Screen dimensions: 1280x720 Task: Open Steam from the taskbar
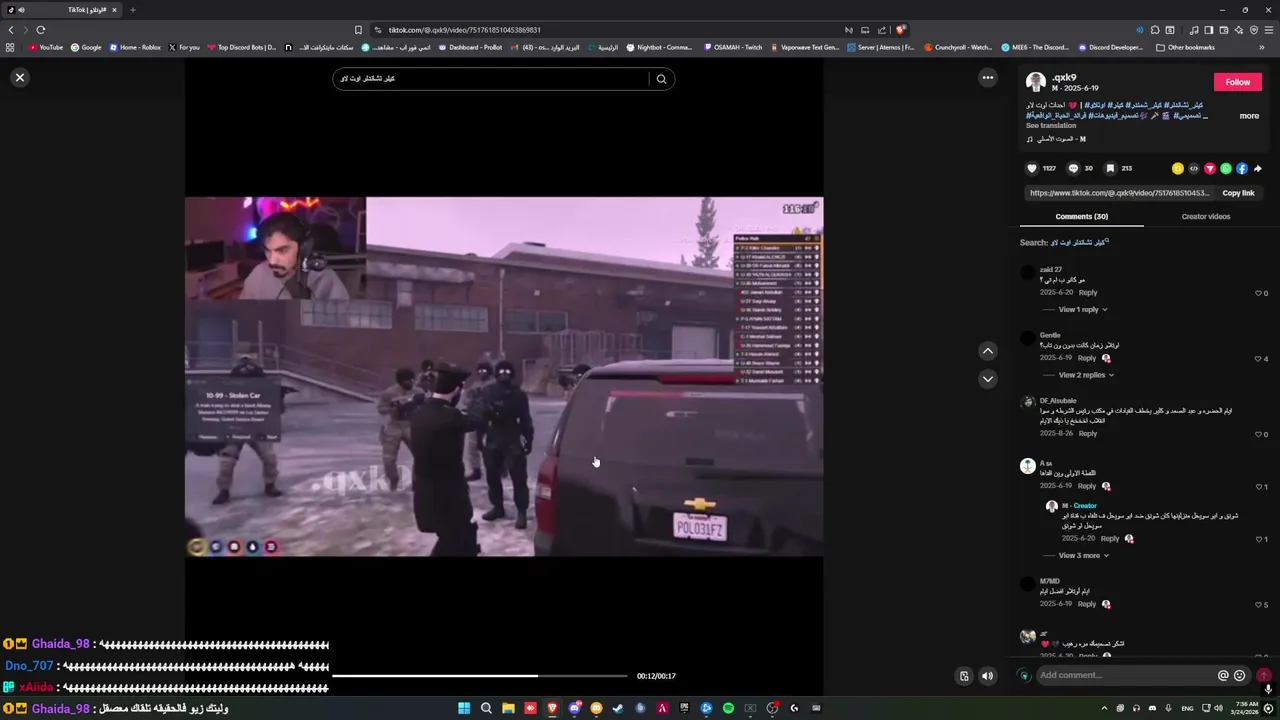click(x=618, y=708)
